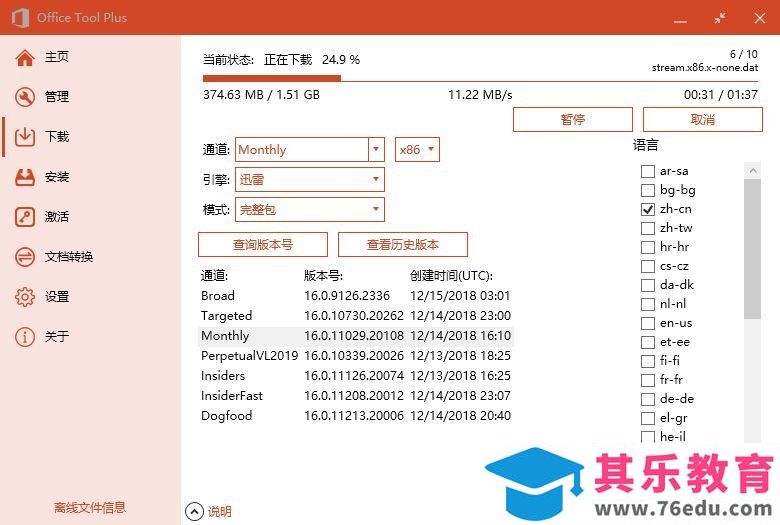
Task: Expand the 说明 circle arrow icon
Action: tap(195, 511)
